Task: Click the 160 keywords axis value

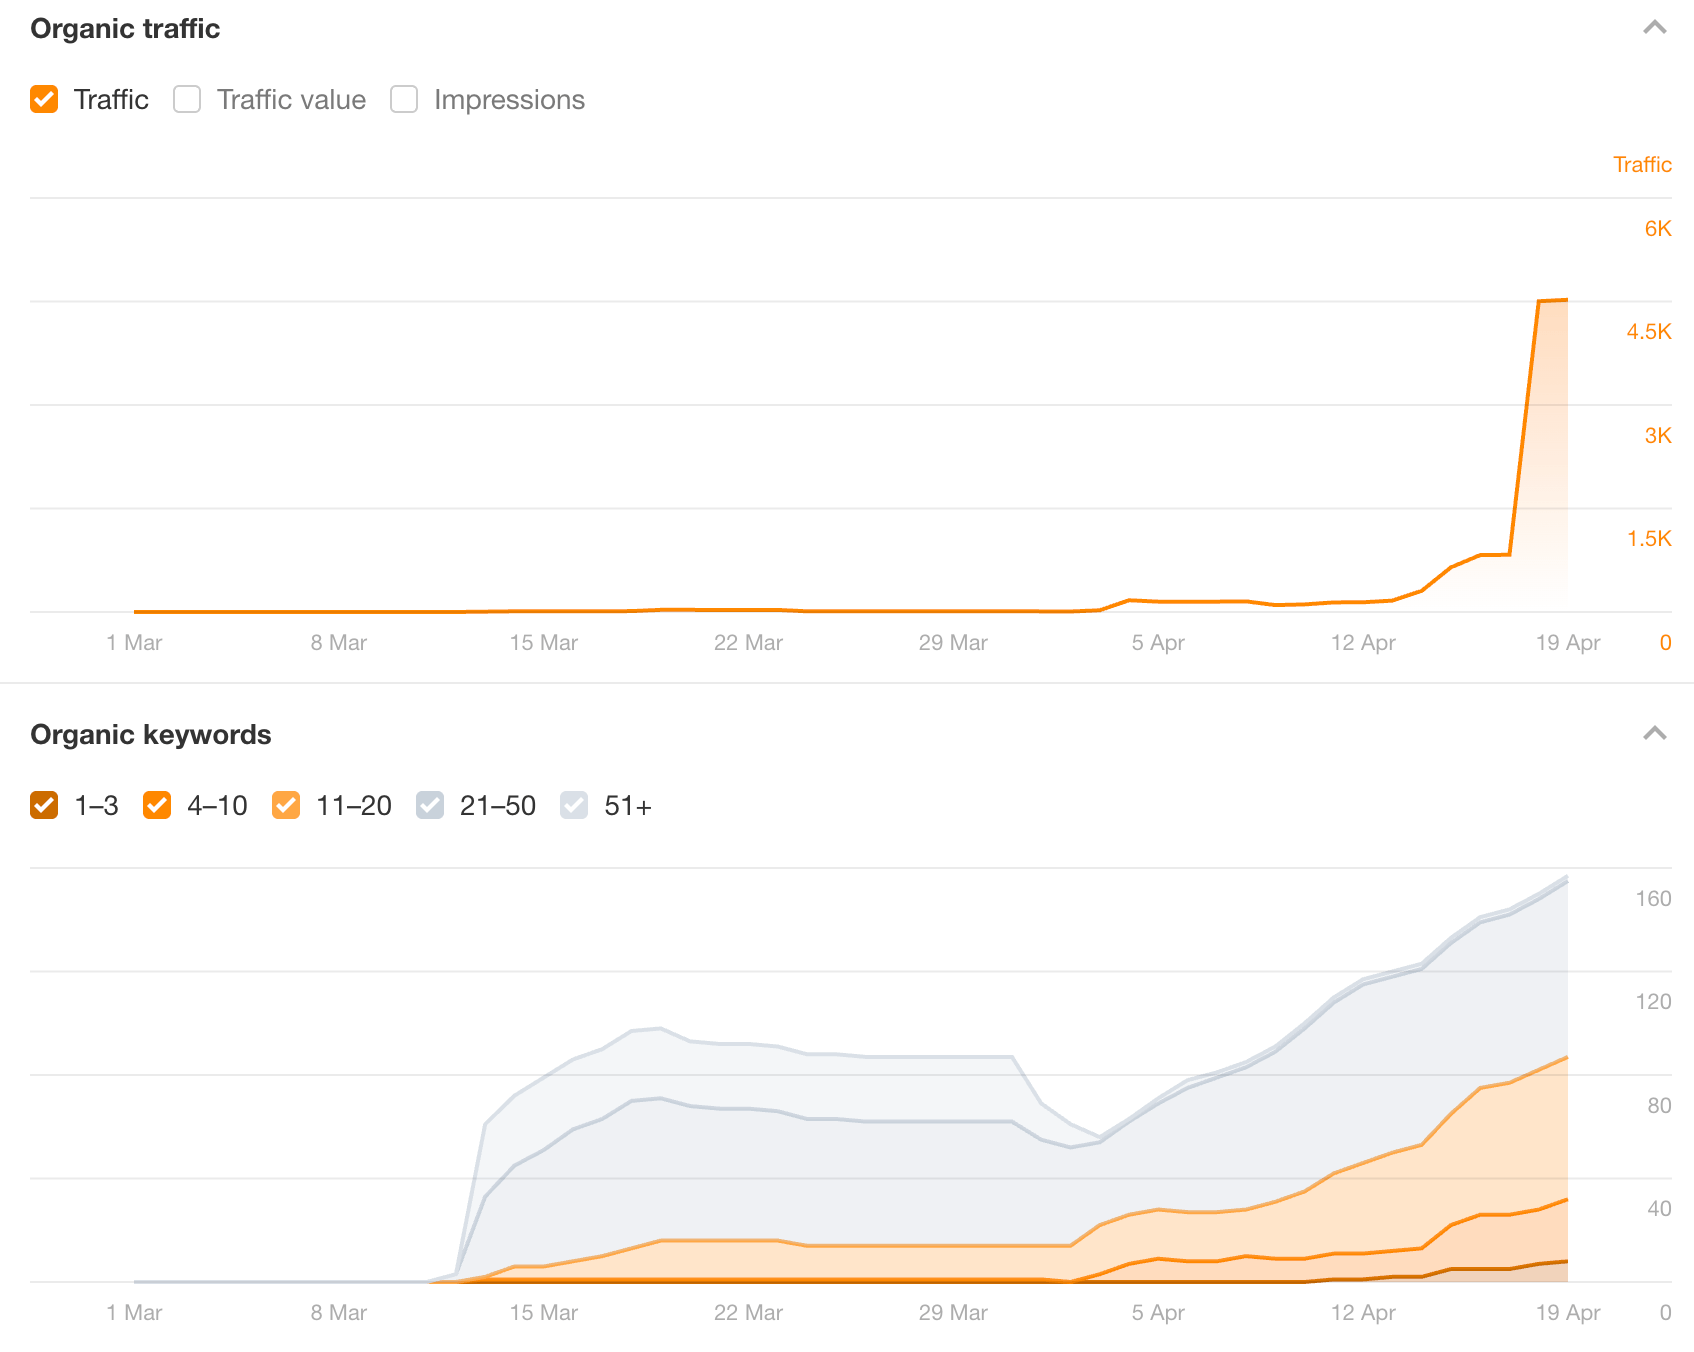Action: click(x=1653, y=899)
